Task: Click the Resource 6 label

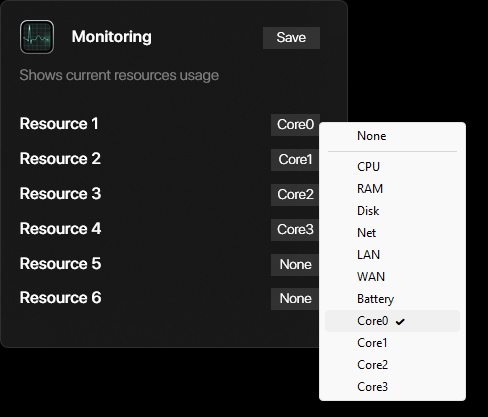Action: [60, 298]
